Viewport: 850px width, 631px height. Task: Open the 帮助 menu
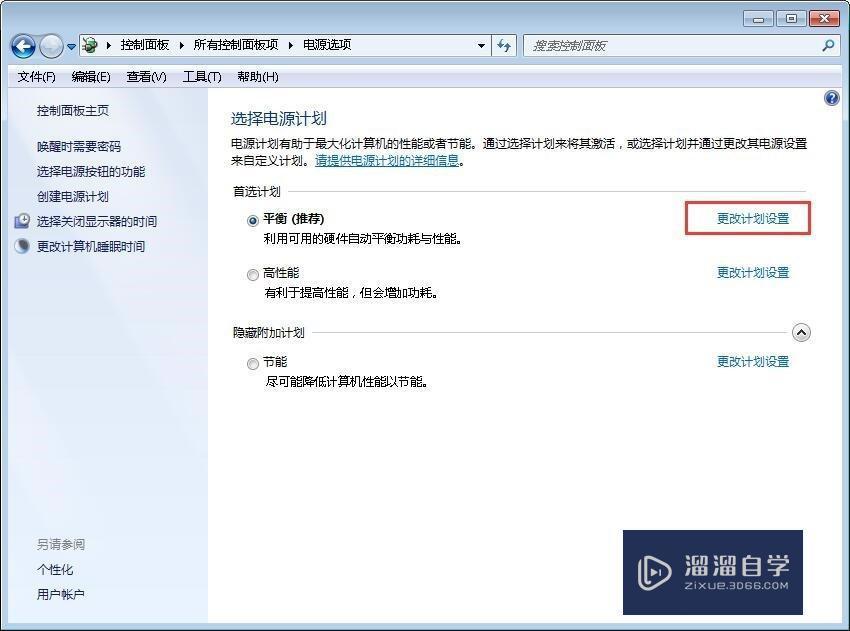tap(256, 77)
